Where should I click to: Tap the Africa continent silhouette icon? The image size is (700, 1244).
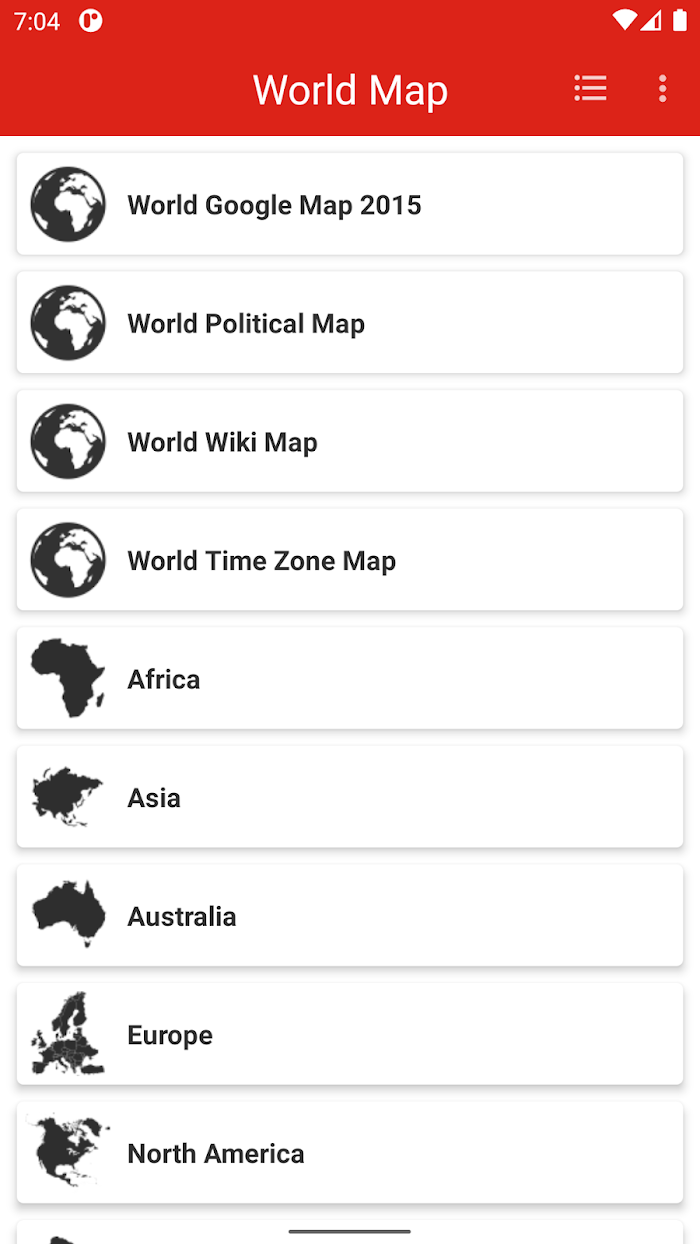point(68,679)
